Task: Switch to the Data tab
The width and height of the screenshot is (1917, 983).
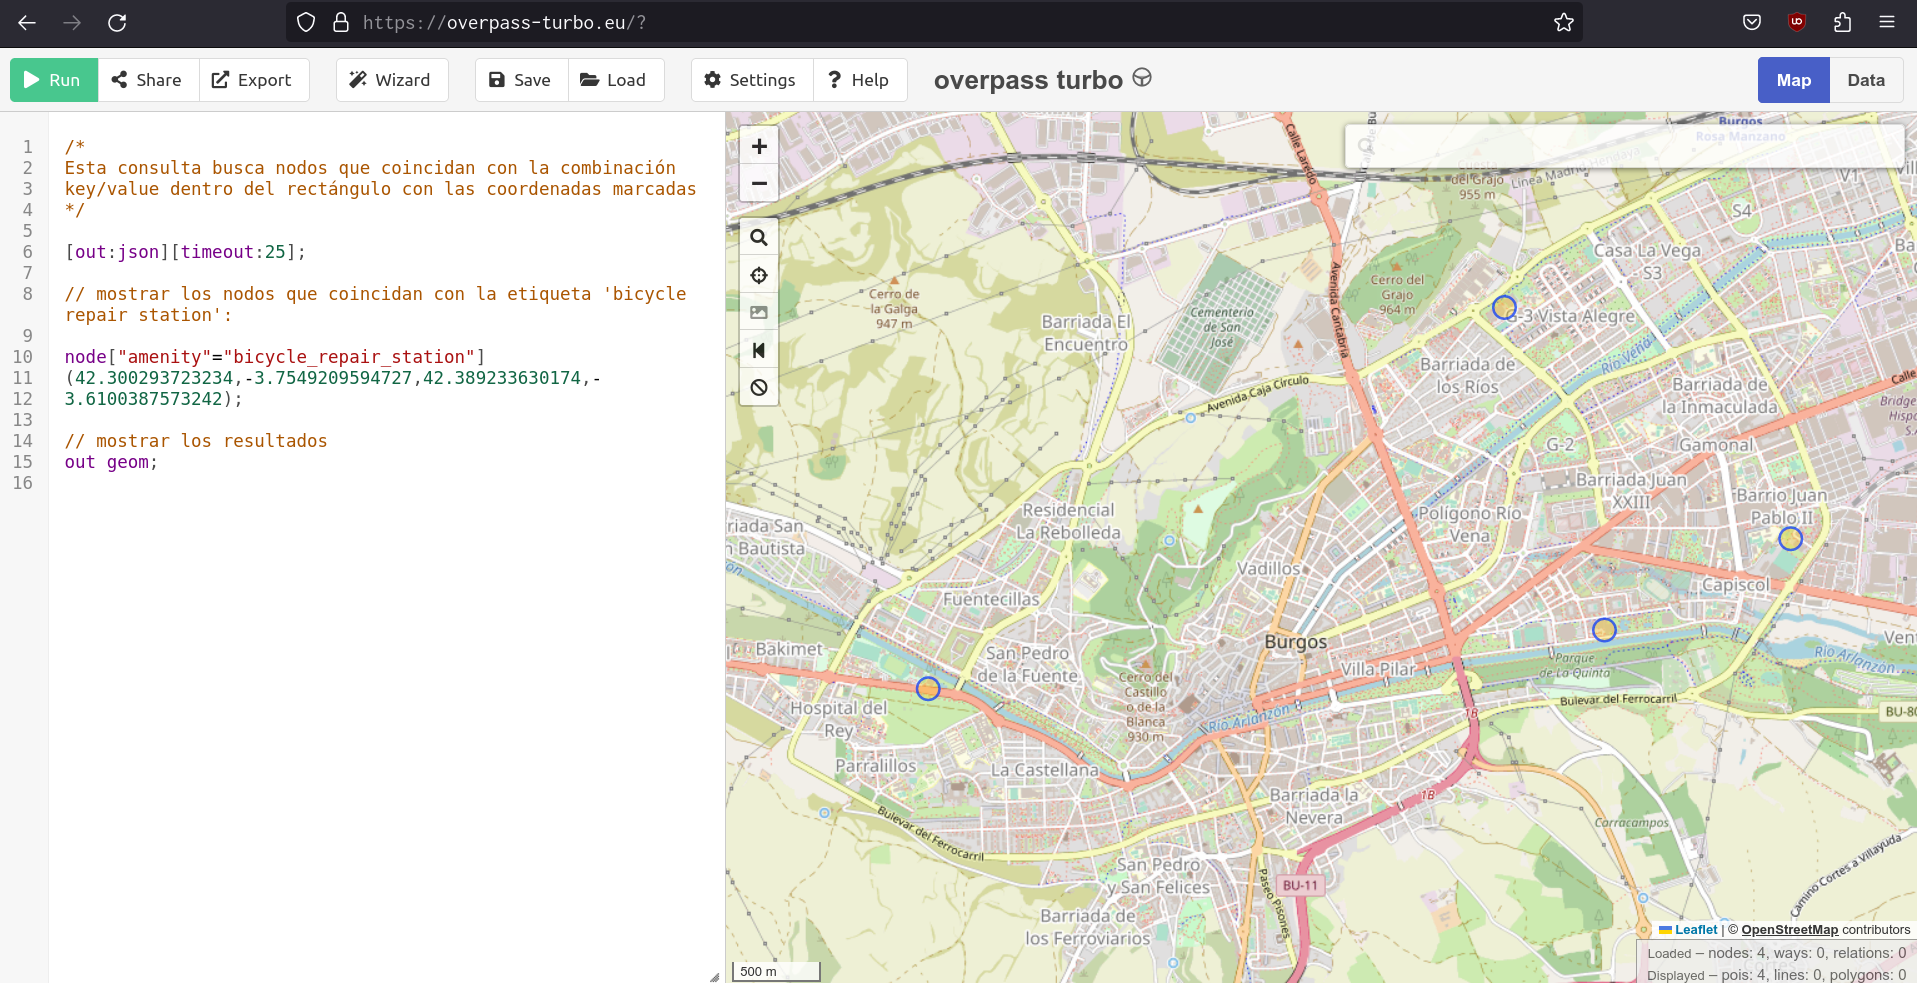Action: (1866, 80)
